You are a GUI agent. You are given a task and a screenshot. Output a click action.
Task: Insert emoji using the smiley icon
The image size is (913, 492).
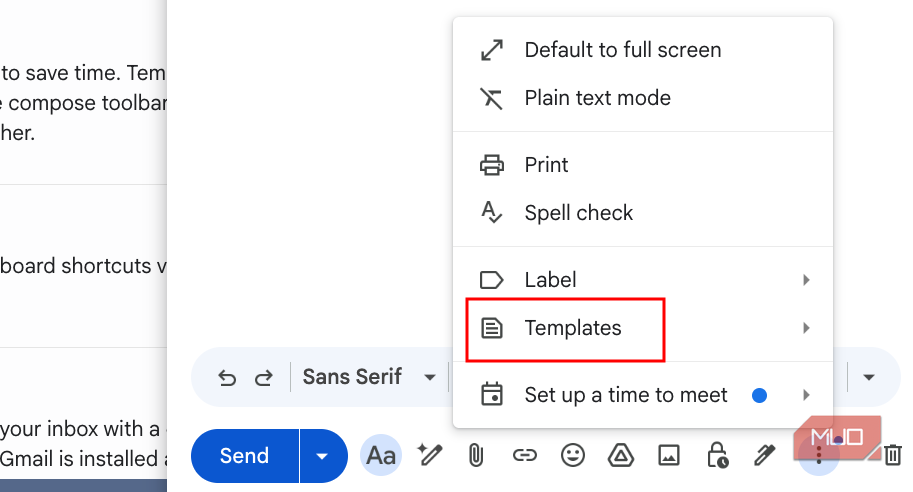(x=573, y=455)
